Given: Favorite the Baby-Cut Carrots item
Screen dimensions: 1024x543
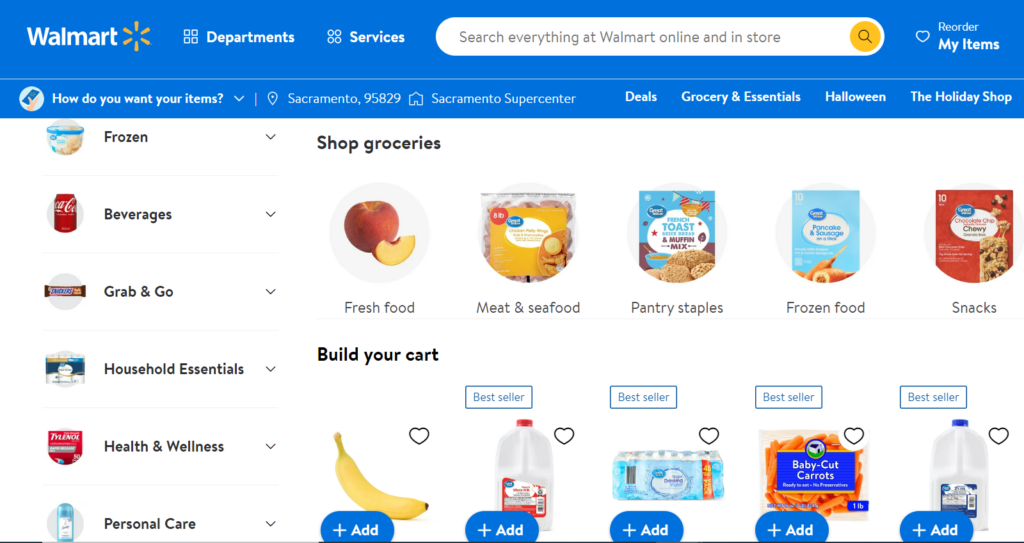Looking at the screenshot, I should click(854, 436).
